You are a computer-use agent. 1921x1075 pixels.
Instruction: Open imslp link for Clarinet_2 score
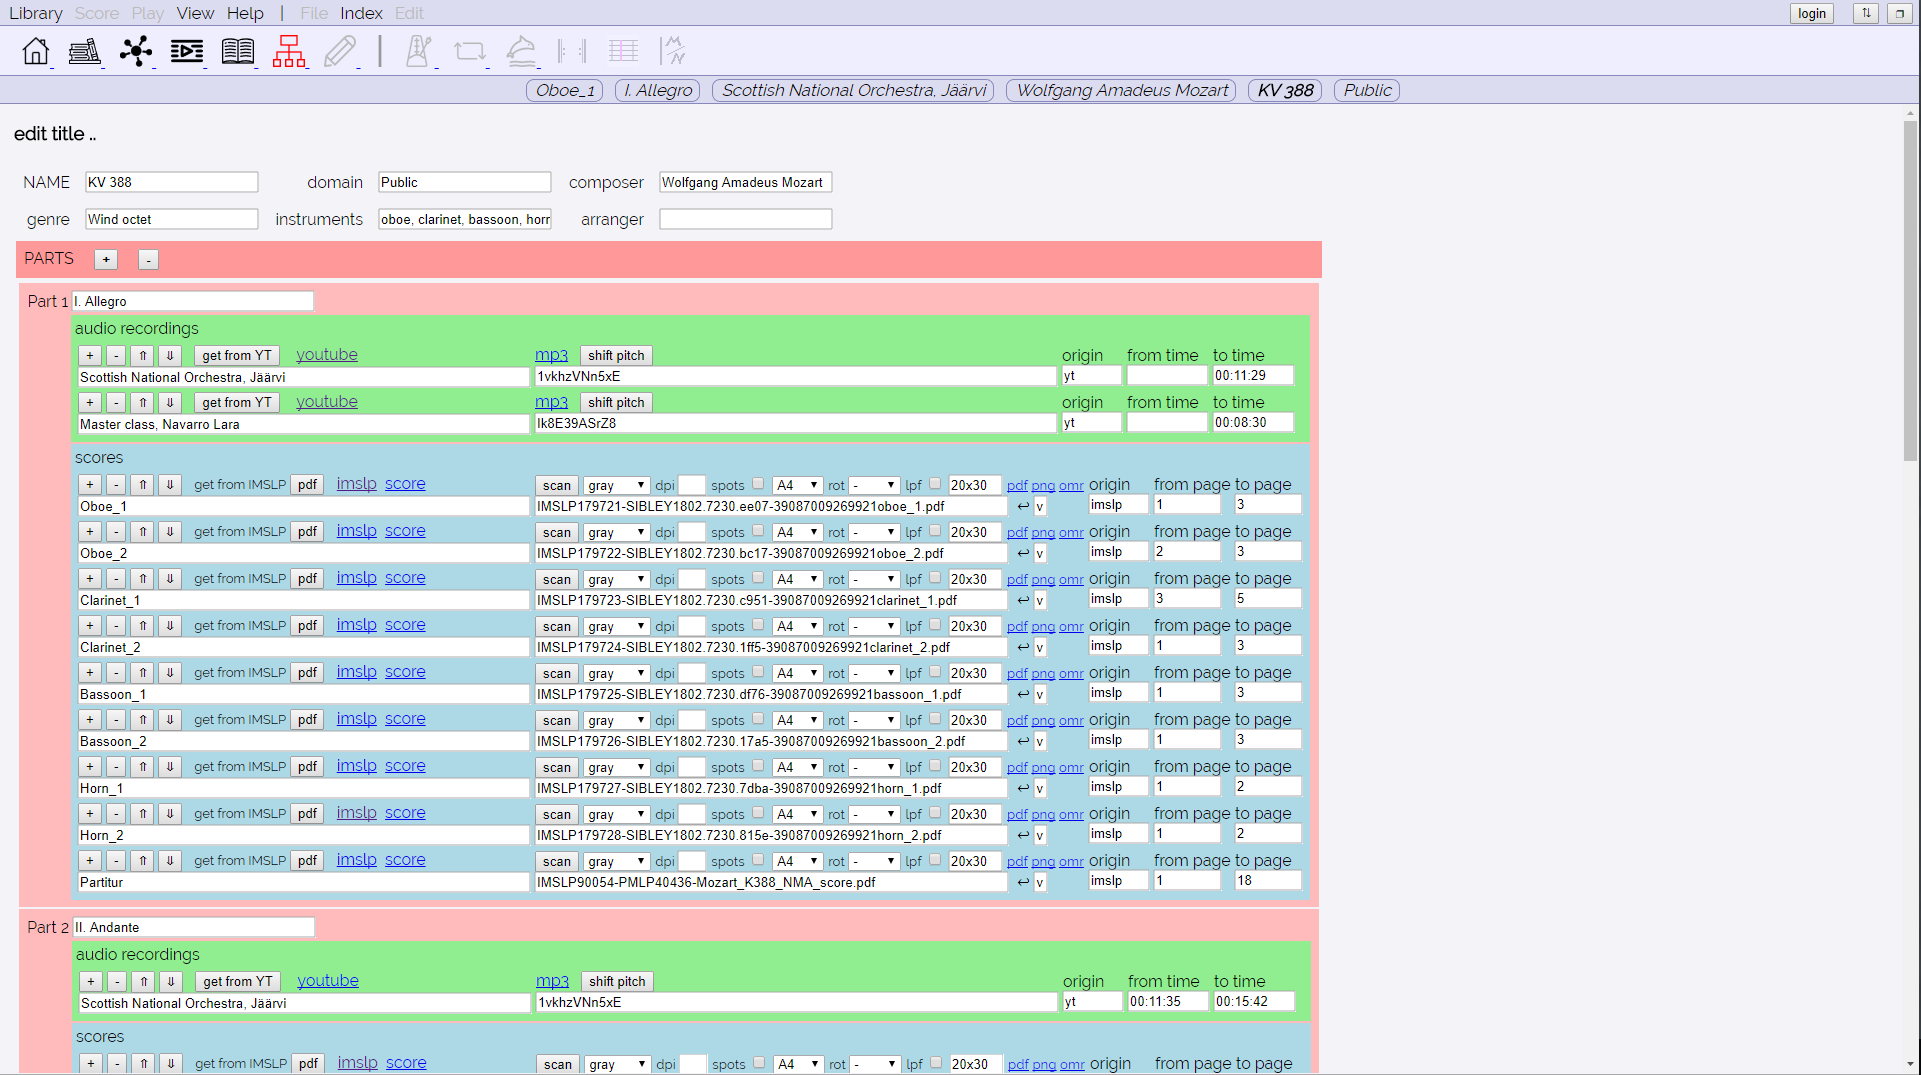(x=356, y=625)
